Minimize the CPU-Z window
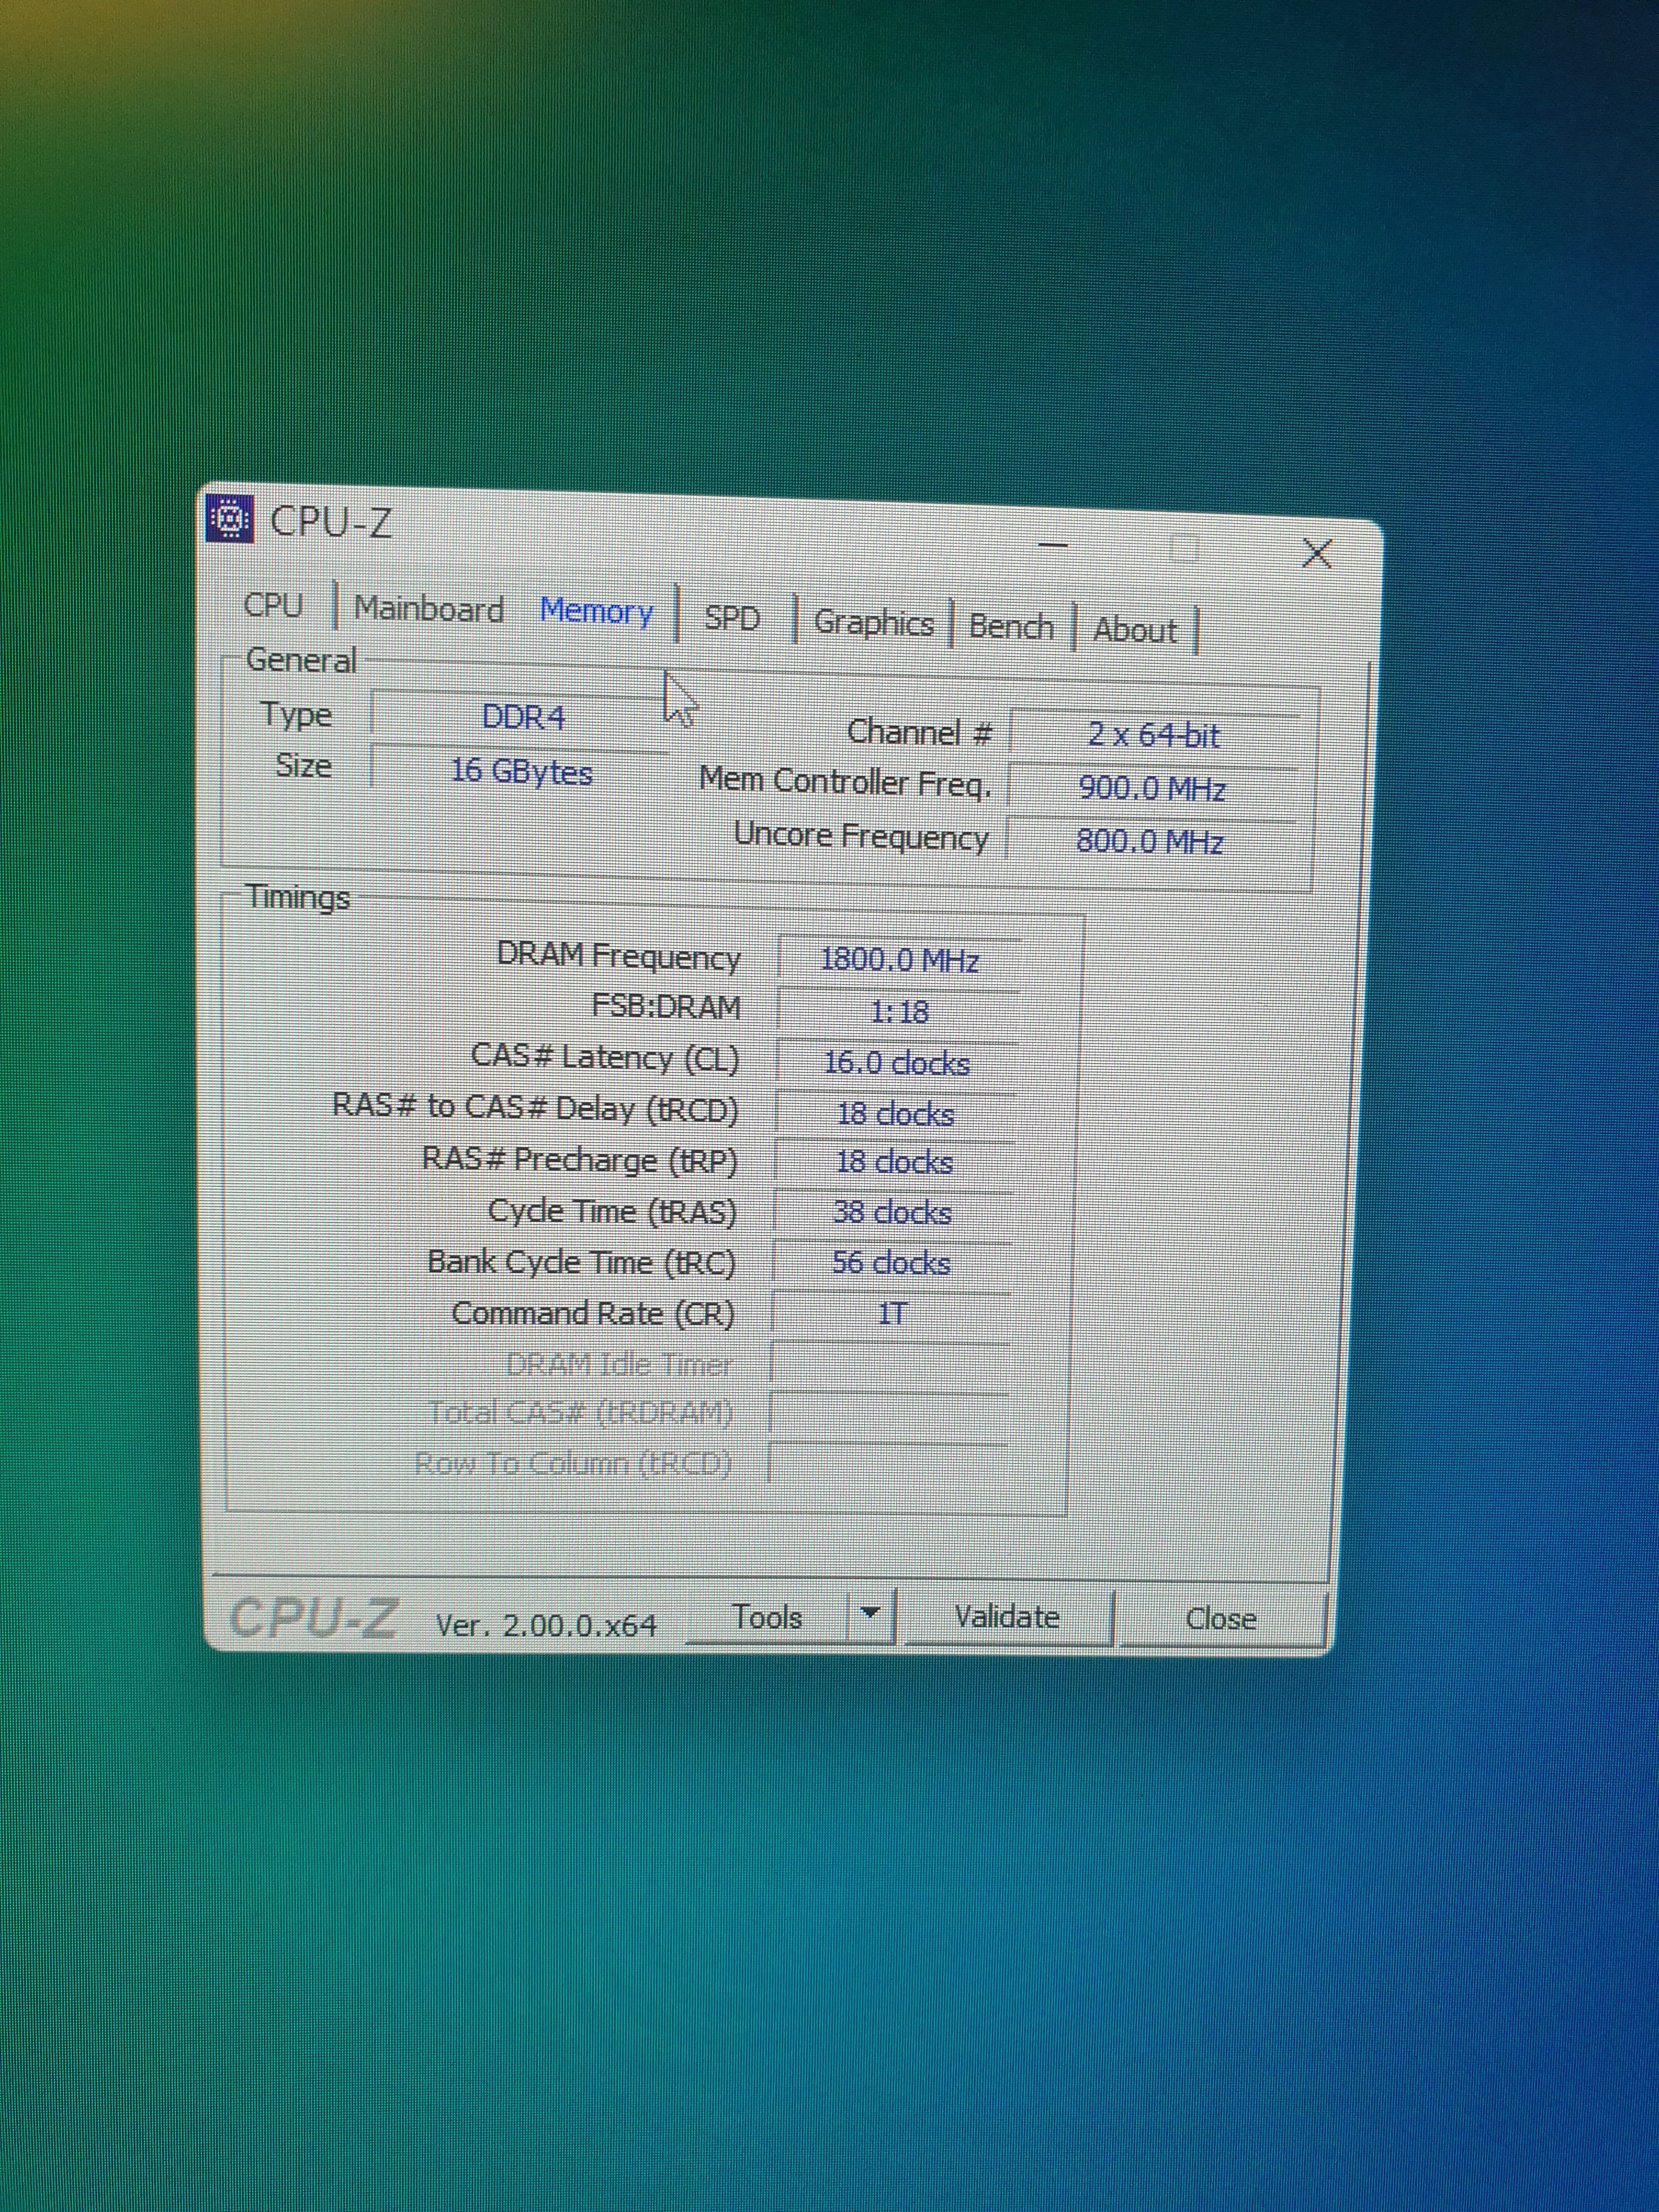 point(1053,545)
